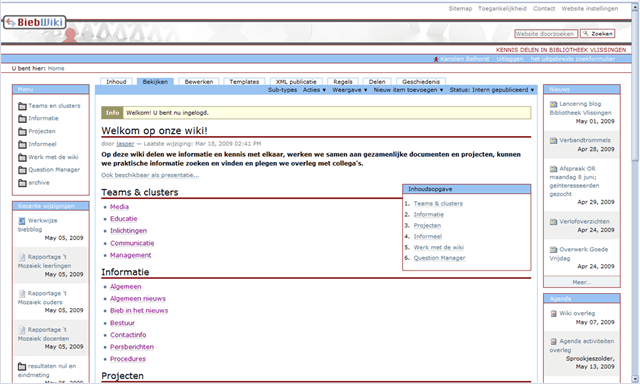The height and width of the screenshot is (384, 640).
Task: Click the Overwerk Goede Vrijdag news icon
Action: point(553,249)
